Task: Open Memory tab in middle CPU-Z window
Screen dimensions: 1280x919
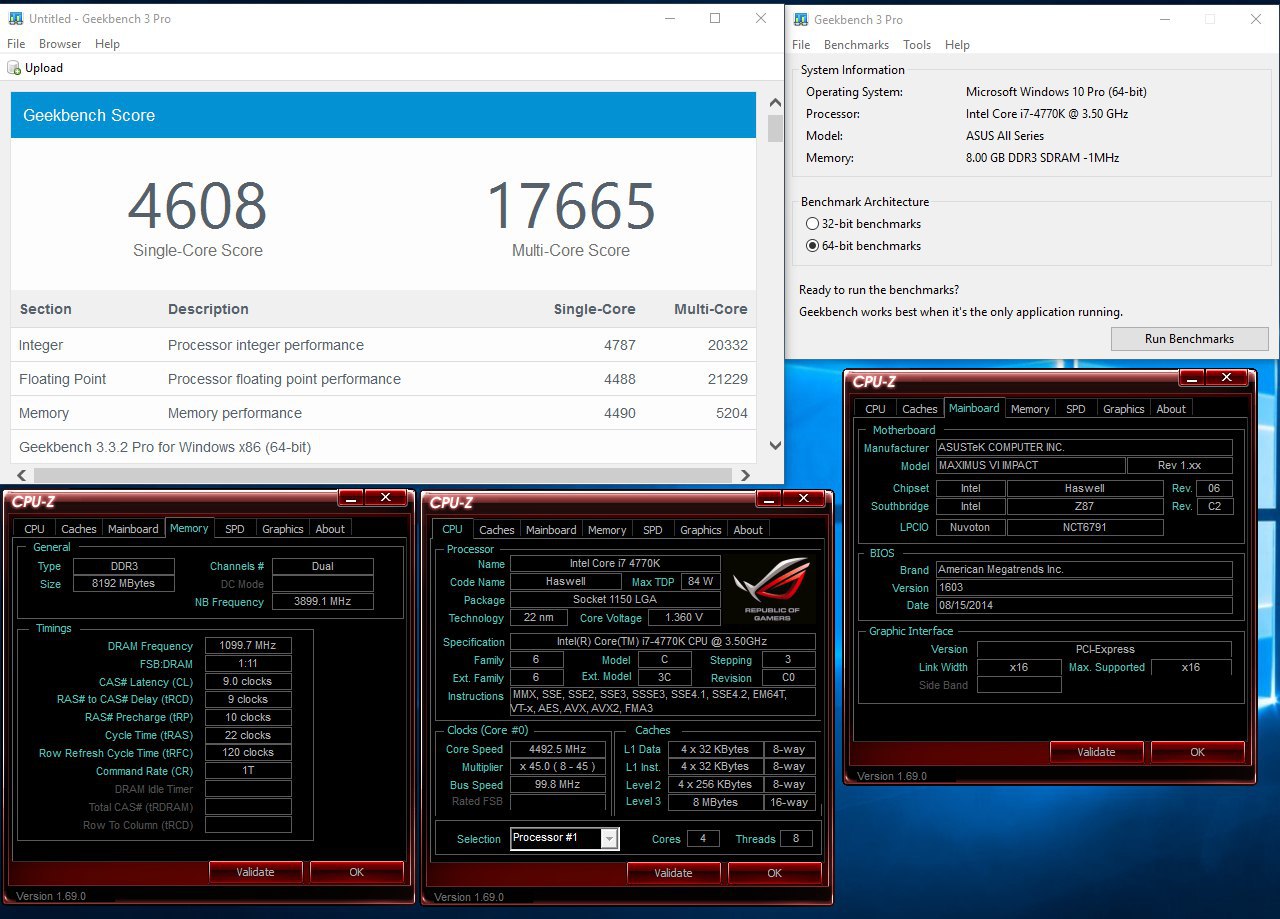Action: point(607,530)
